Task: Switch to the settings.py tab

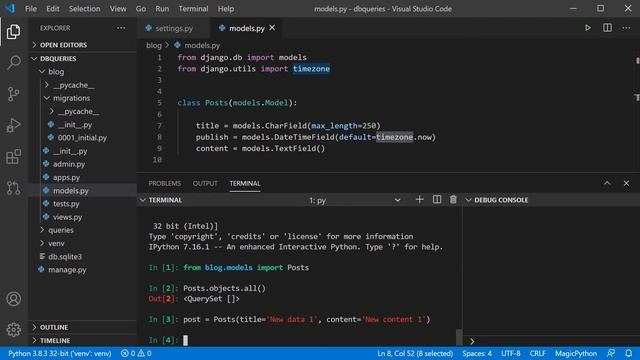Action: pyautogui.click(x=174, y=28)
